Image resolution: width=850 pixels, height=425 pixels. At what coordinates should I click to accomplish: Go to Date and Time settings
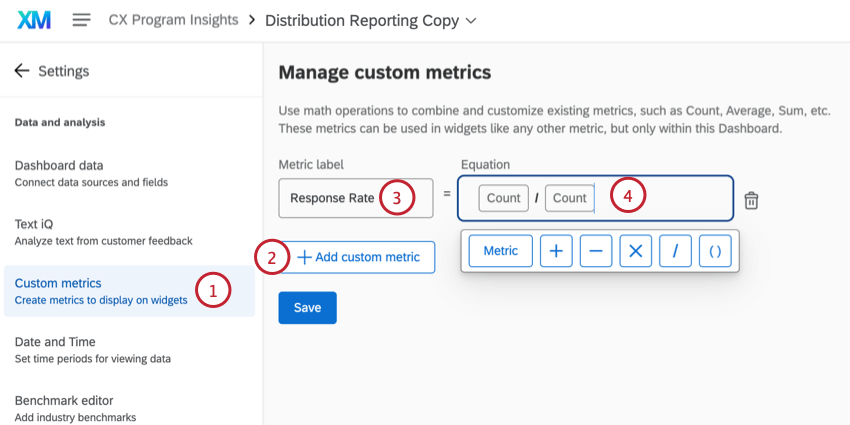coord(92,349)
